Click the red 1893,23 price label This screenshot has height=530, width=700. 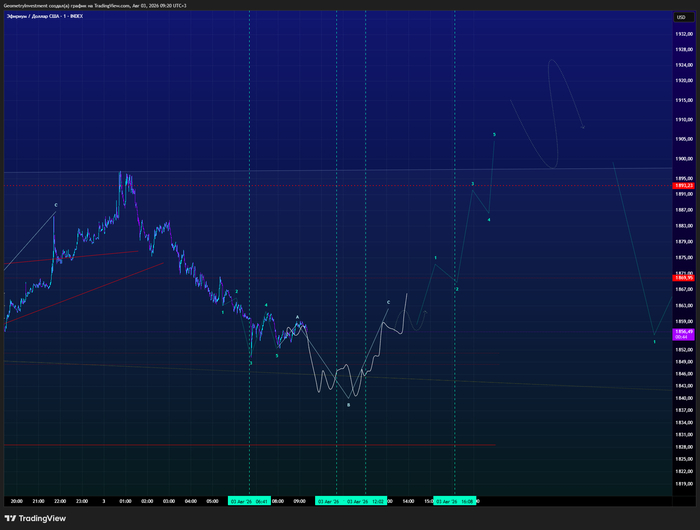(683, 185)
